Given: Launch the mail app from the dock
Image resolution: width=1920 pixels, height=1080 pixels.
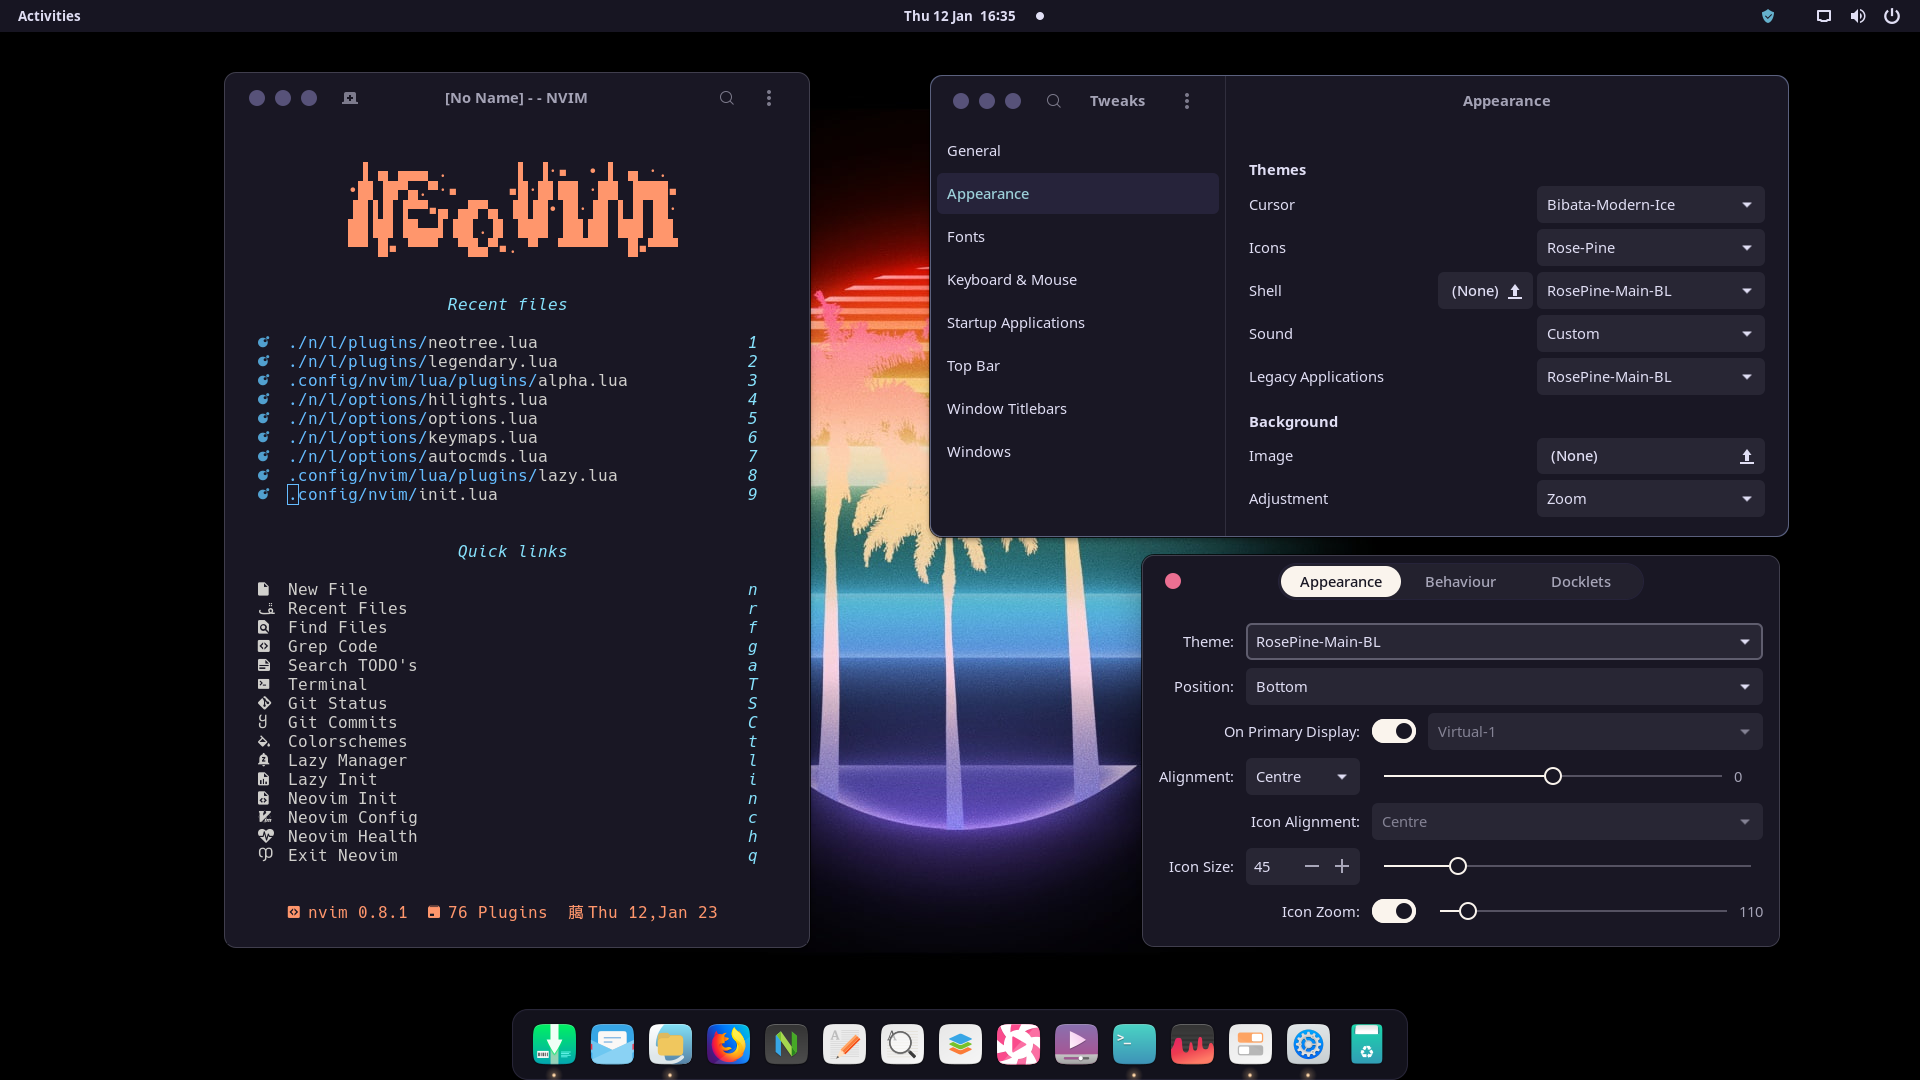Looking at the screenshot, I should click(x=612, y=1044).
